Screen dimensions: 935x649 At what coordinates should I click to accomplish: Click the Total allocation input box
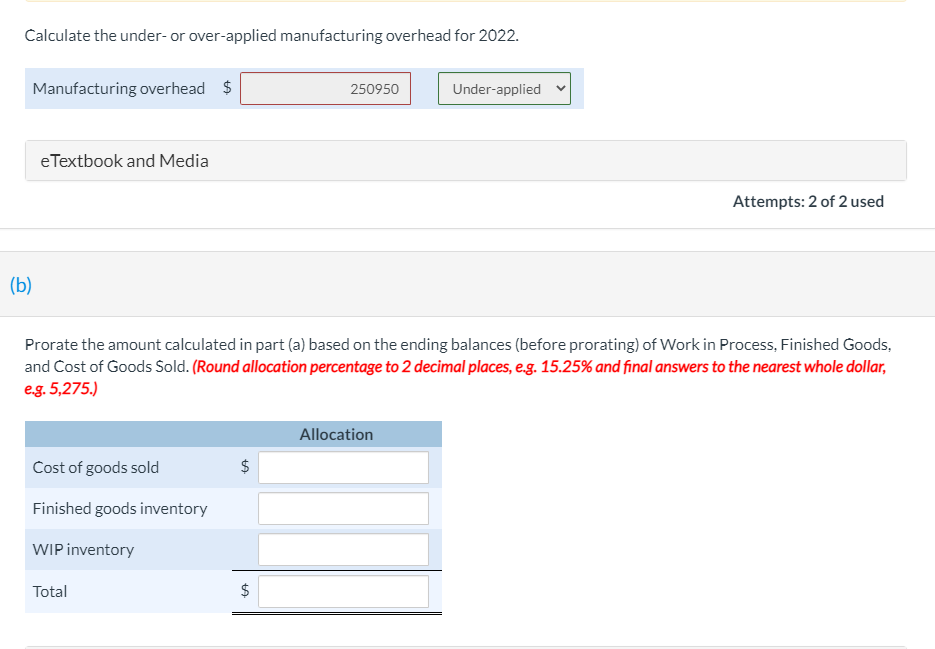[343, 591]
